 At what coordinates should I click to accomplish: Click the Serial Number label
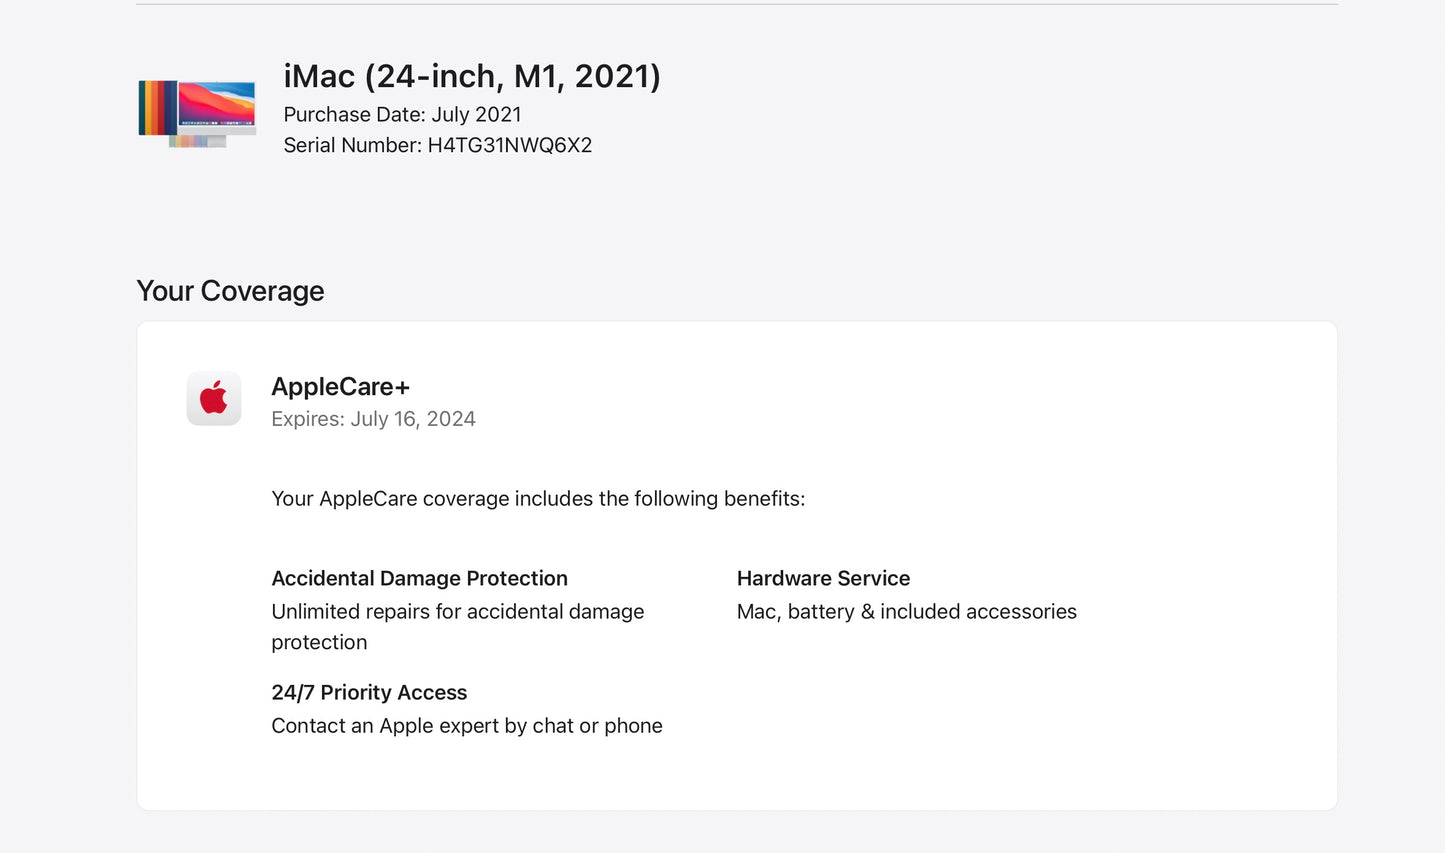[352, 146]
